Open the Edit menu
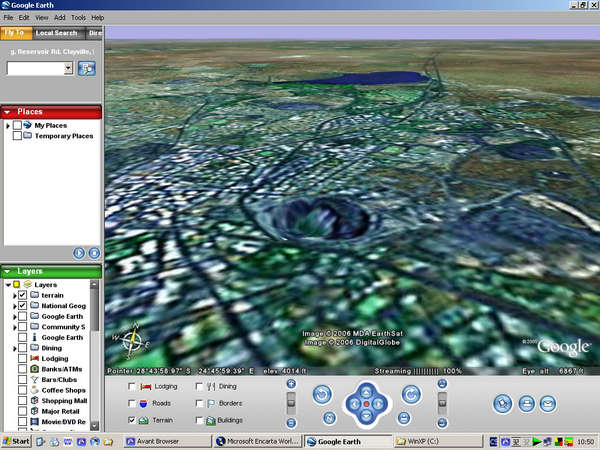Image resolution: width=600 pixels, height=450 pixels. (x=24, y=18)
